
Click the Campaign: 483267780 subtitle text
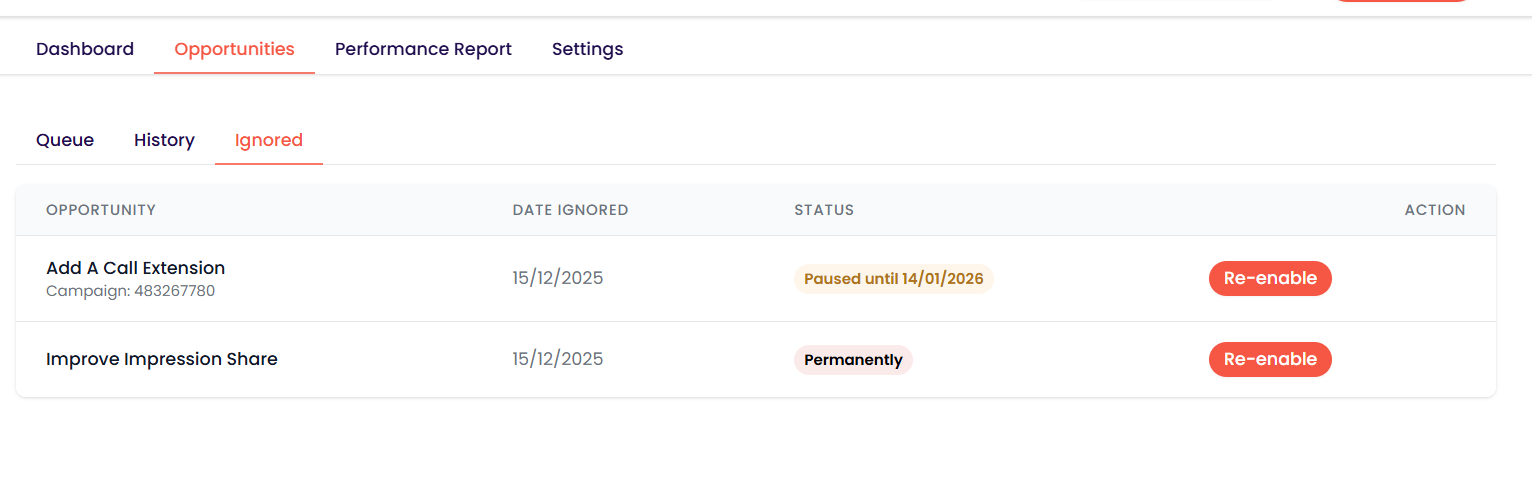(131, 291)
